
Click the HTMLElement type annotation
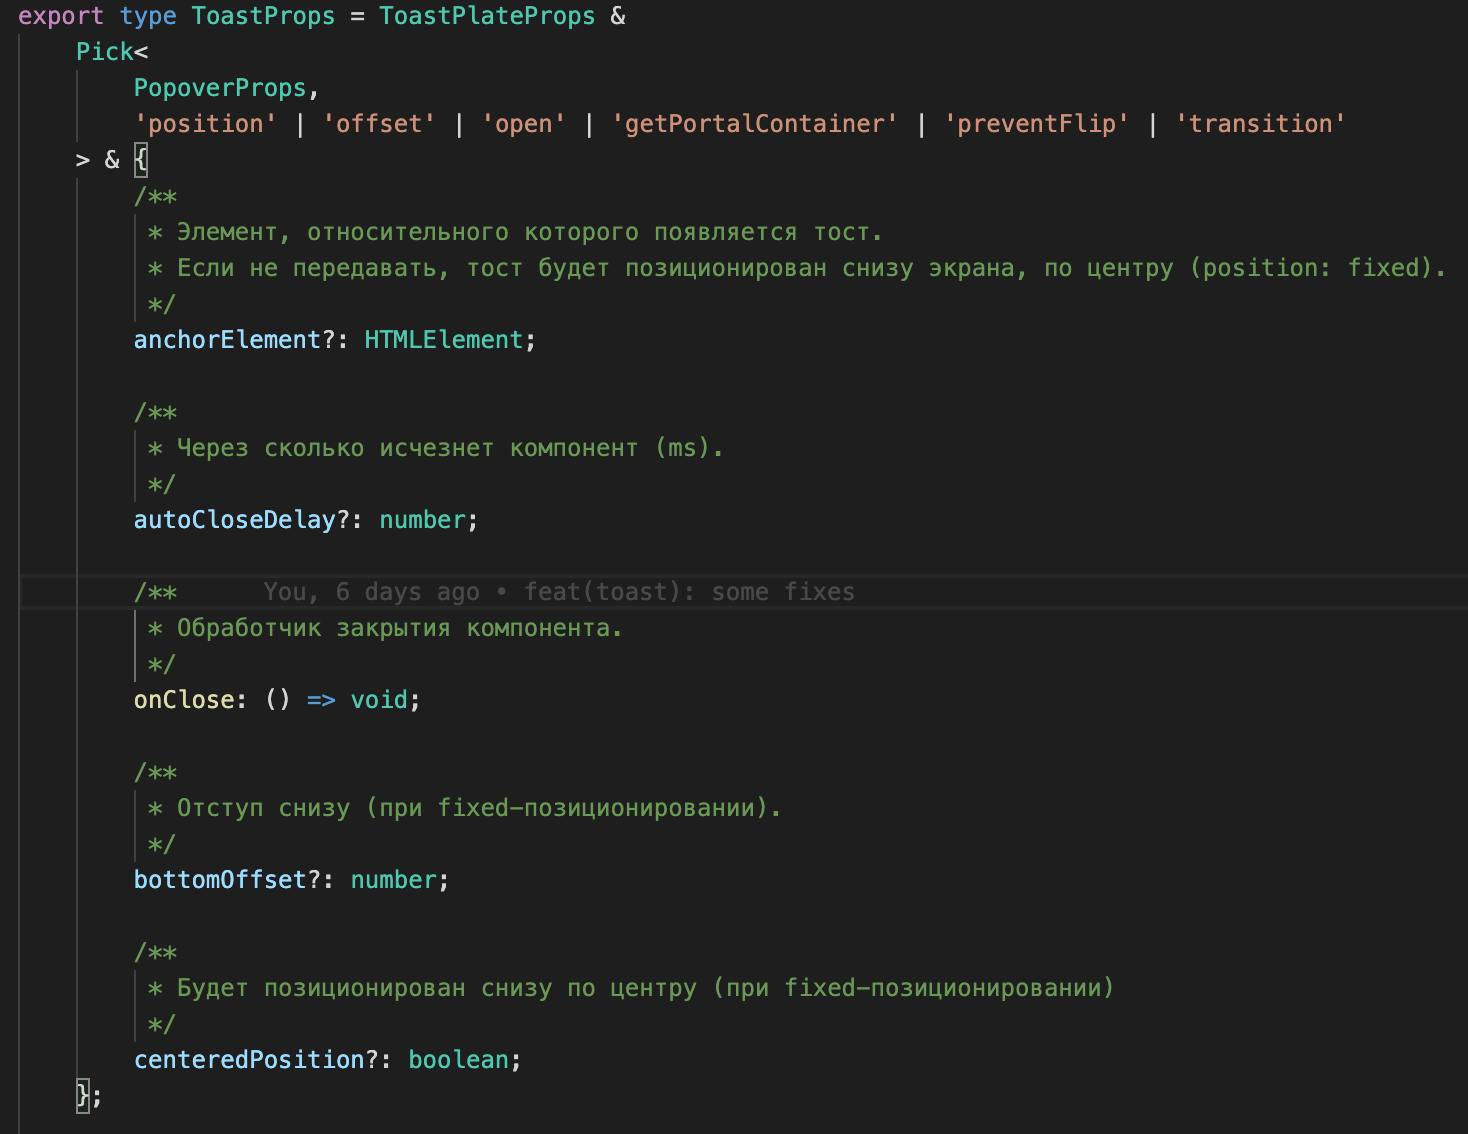443,339
